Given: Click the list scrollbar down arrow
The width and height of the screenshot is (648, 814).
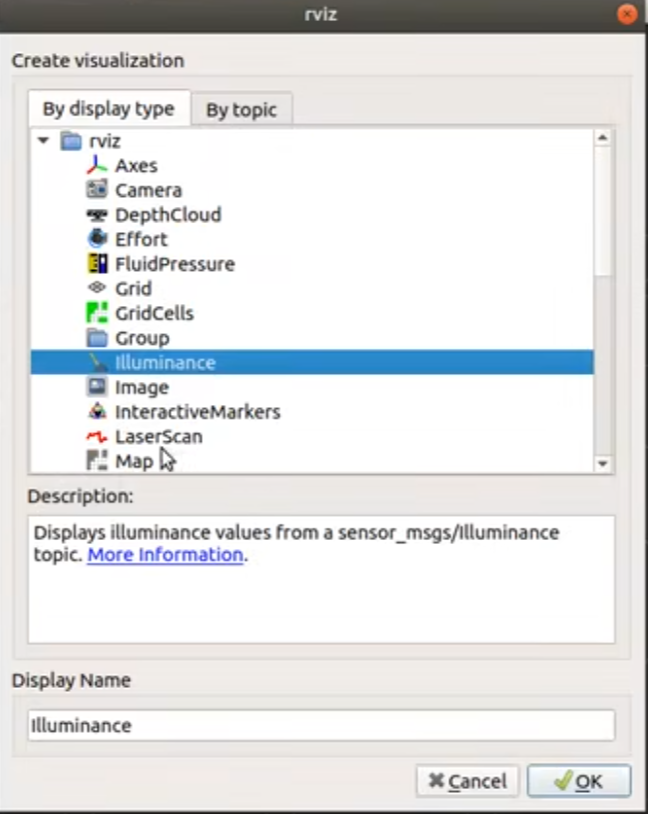Looking at the screenshot, I should 603,464.
